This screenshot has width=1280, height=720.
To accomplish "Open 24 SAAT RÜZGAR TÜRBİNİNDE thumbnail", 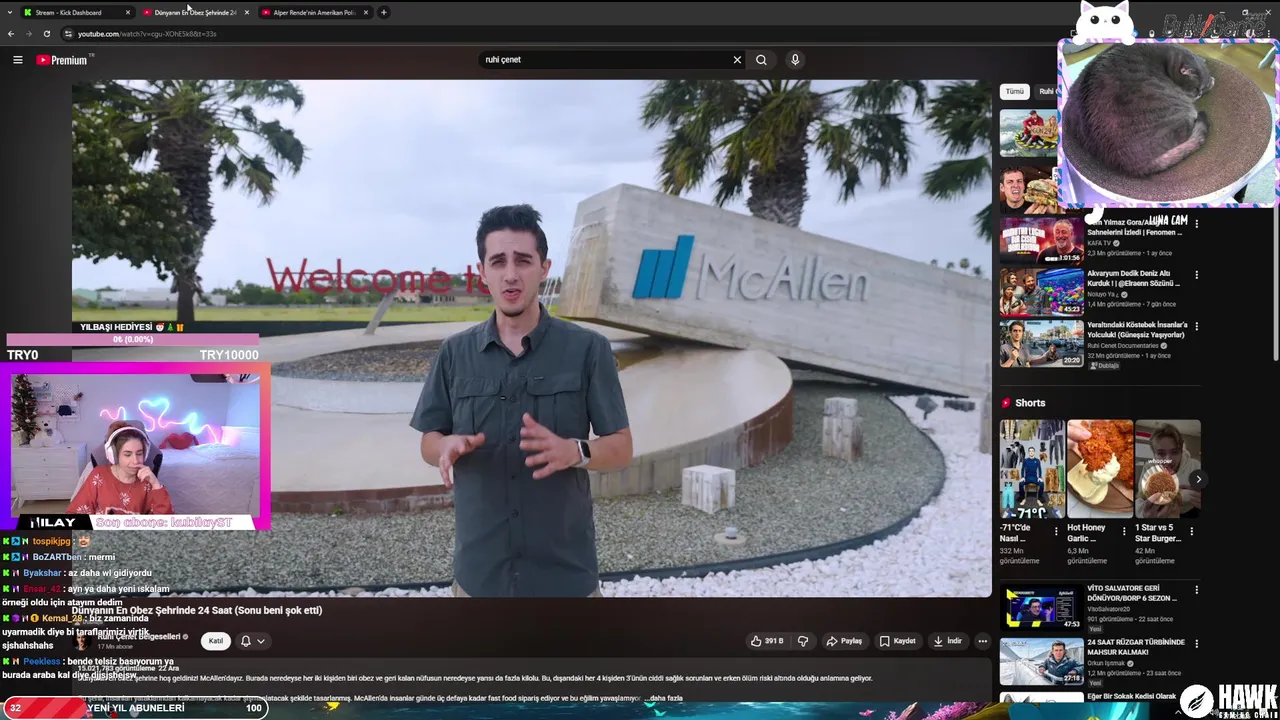I will 1041,660.
